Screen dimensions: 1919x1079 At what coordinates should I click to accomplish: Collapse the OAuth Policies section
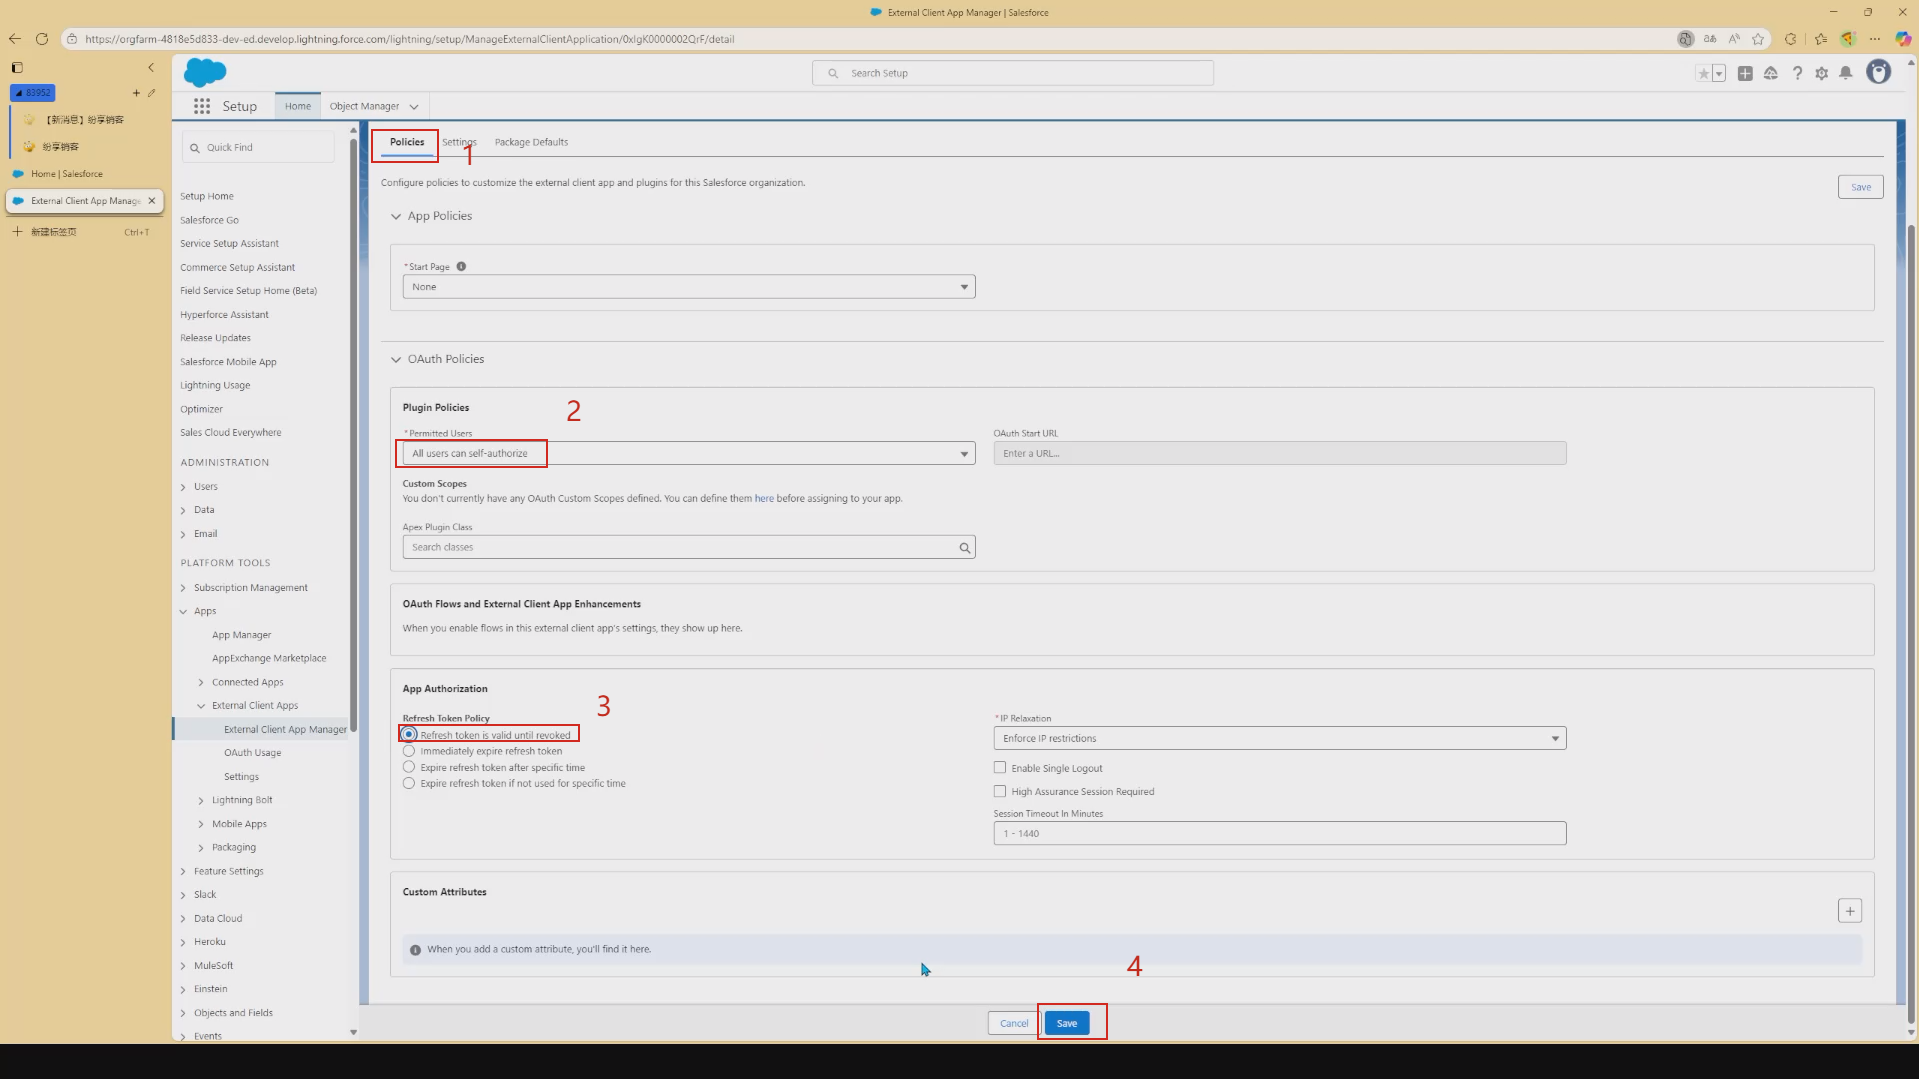pyautogui.click(x=396, y=359)
